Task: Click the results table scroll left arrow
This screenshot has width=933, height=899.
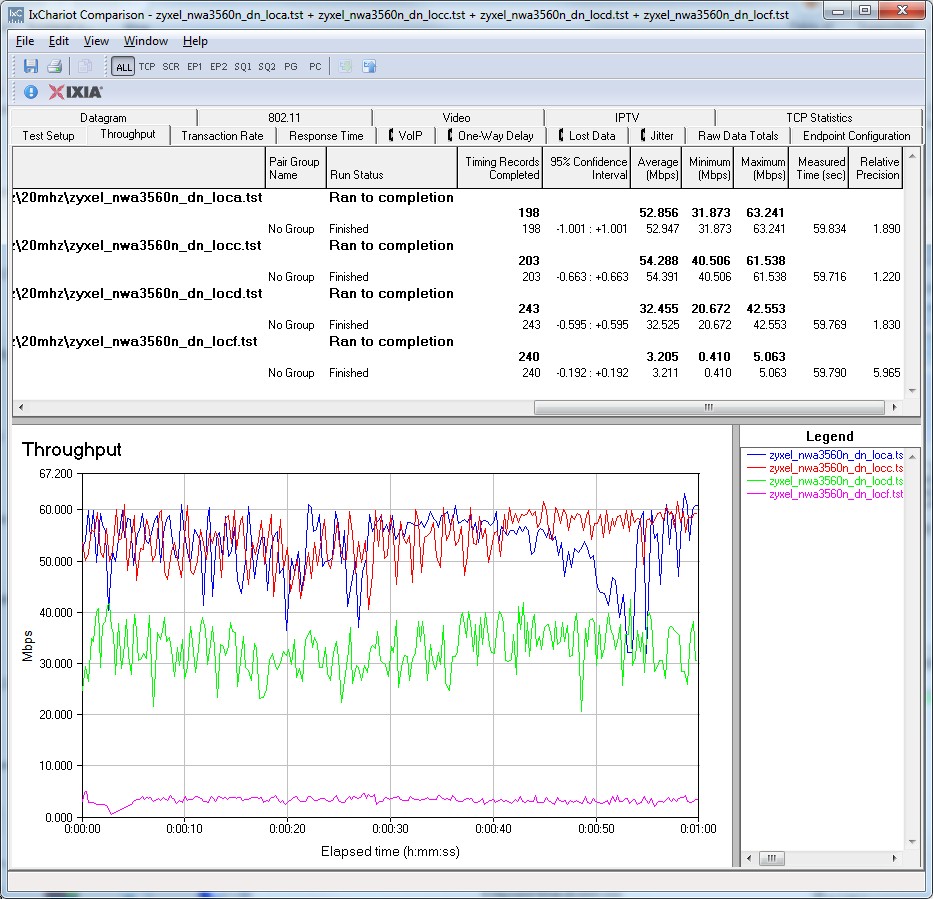Action: [21, 408]
